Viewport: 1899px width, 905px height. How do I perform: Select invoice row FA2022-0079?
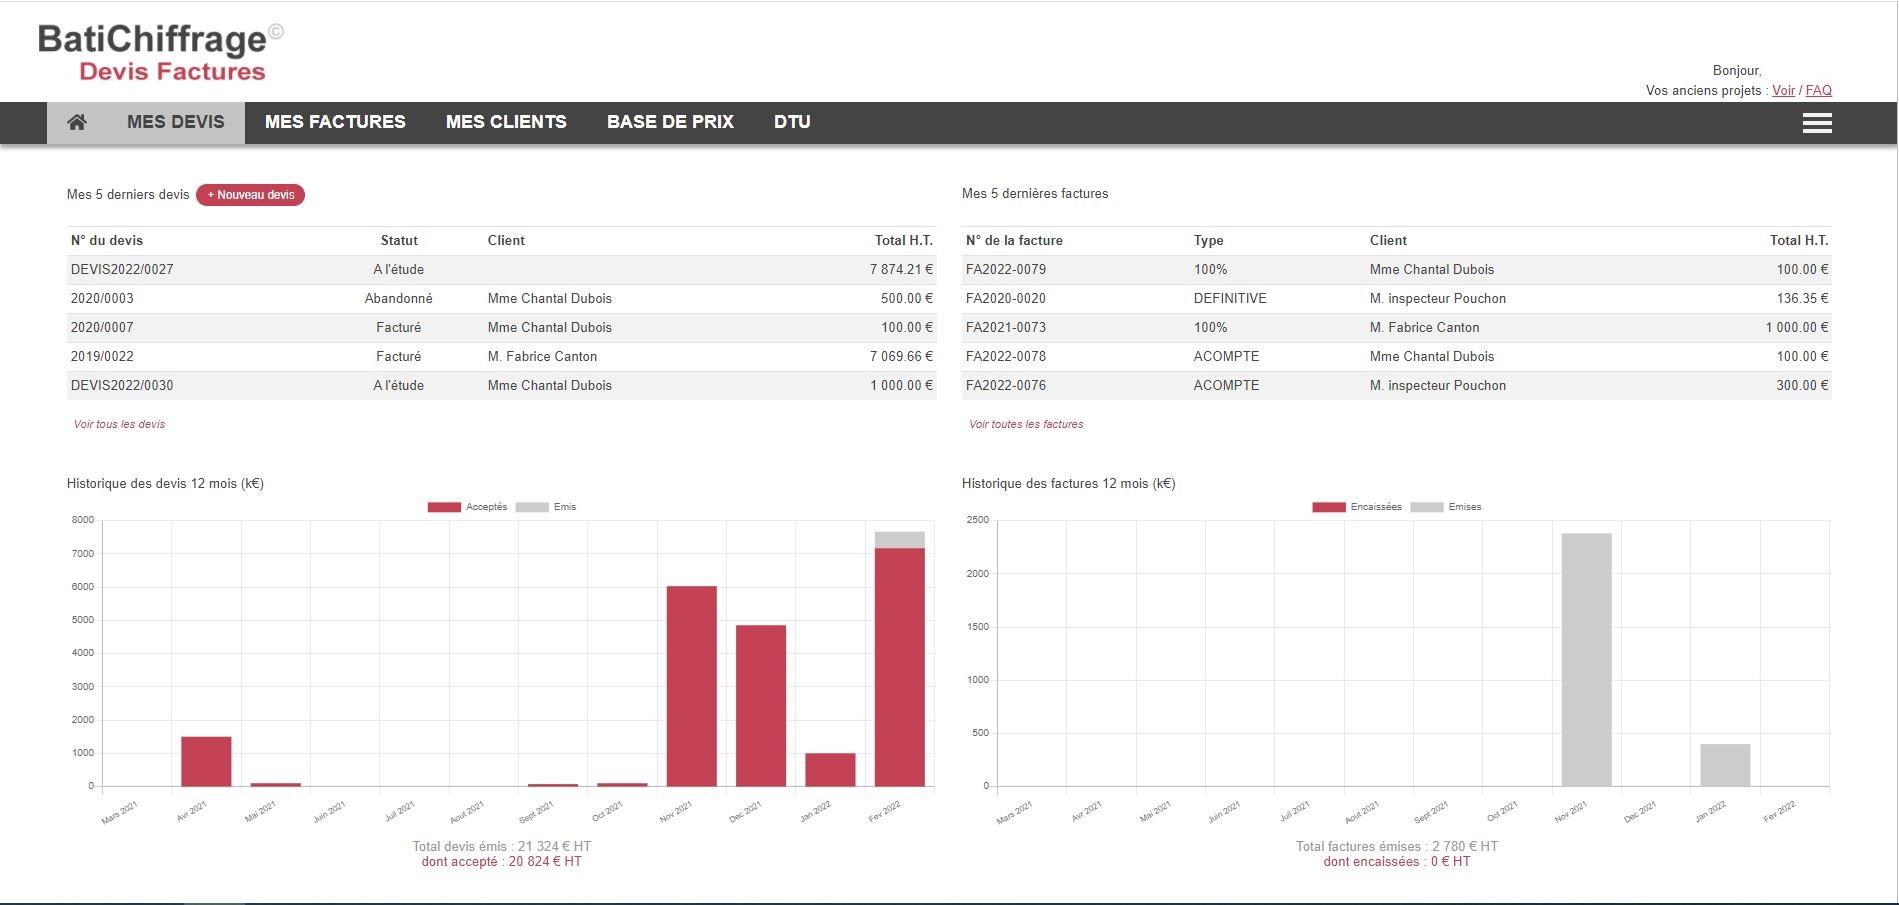[1396, 269]
